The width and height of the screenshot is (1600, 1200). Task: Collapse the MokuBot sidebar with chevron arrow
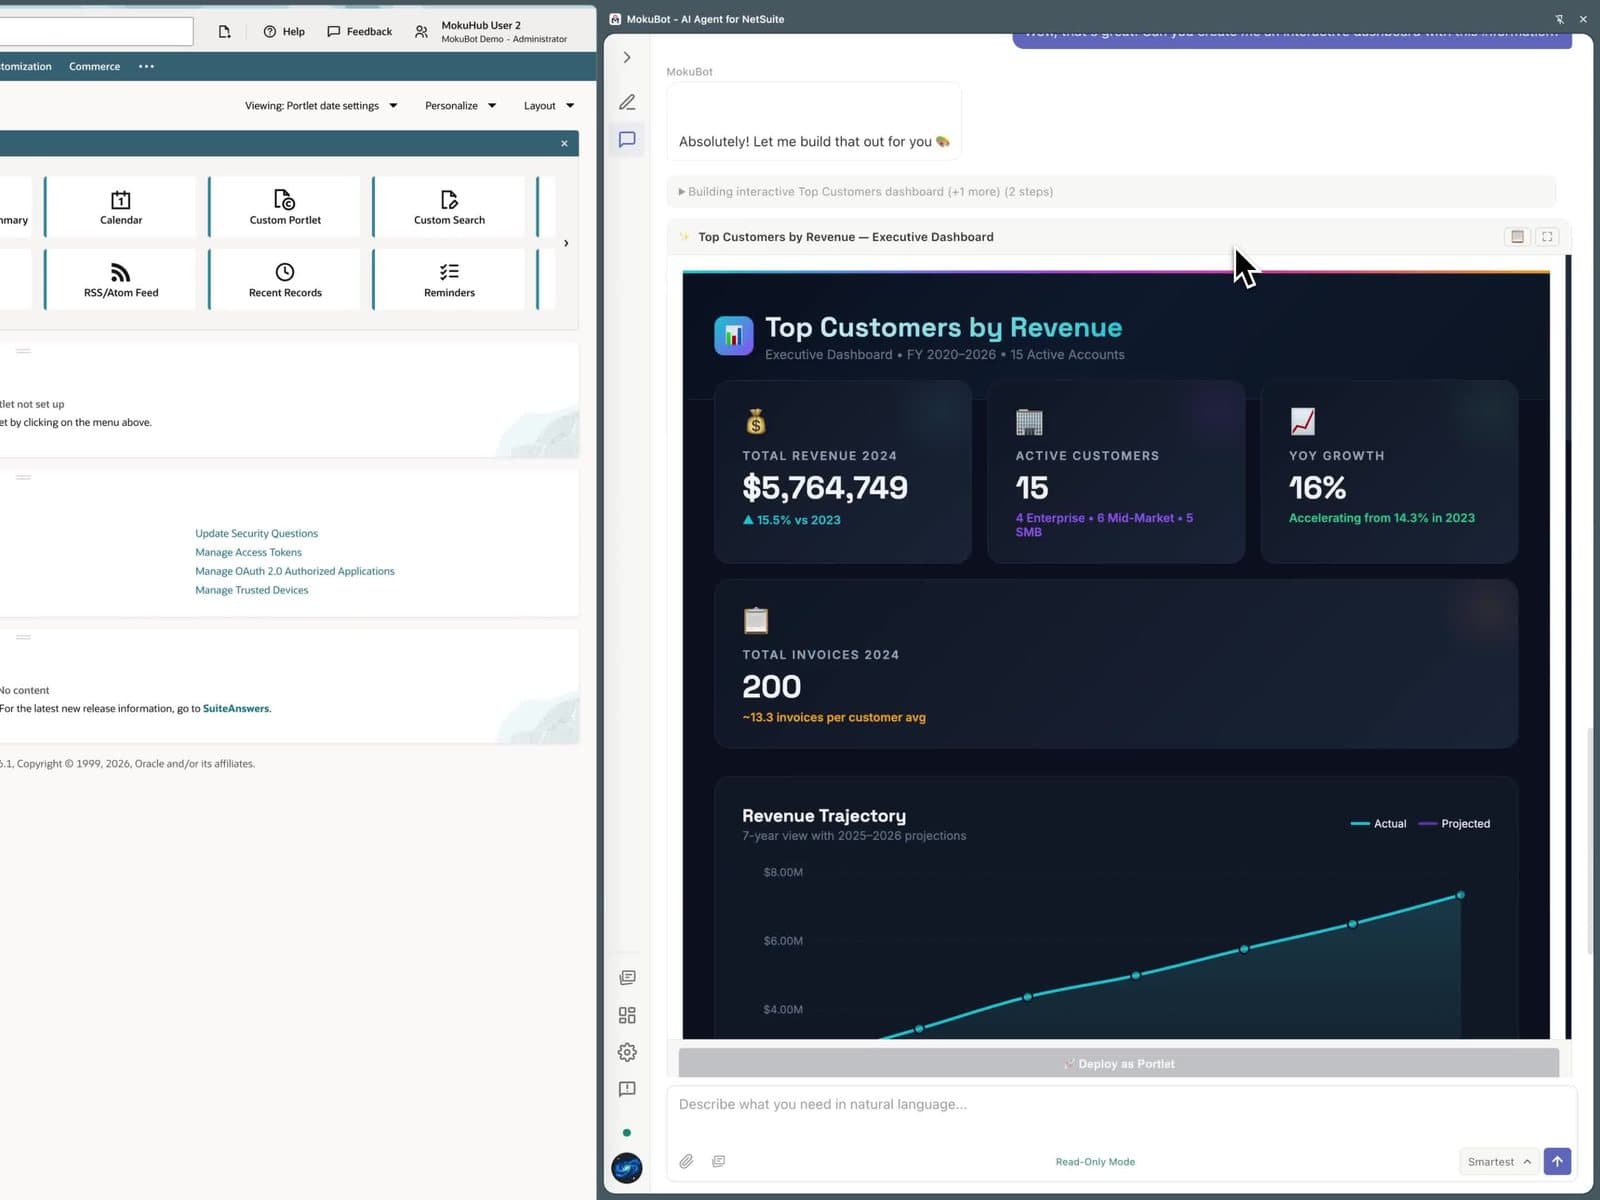click(x=627, y=58)
